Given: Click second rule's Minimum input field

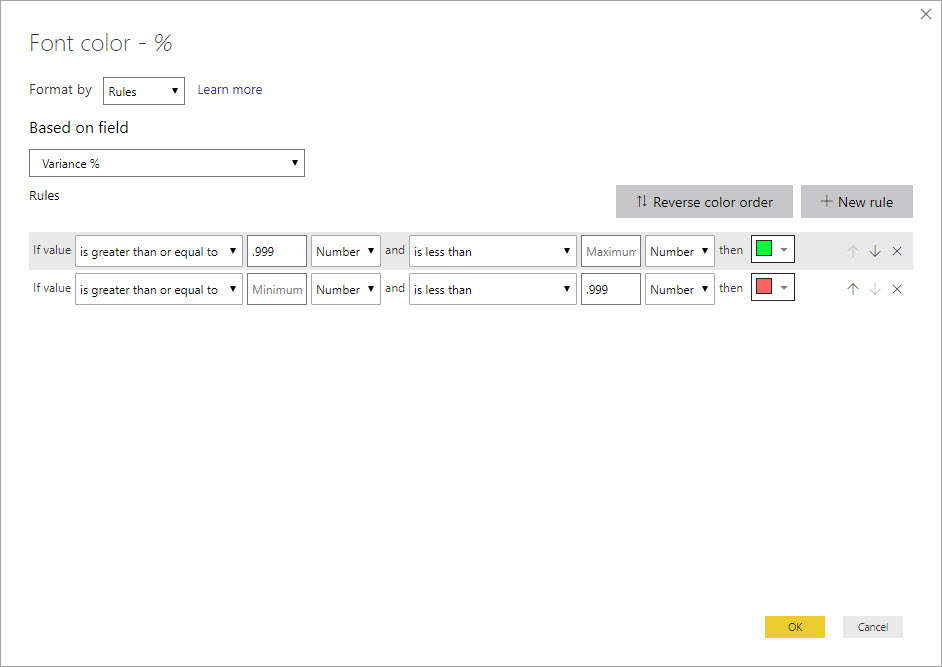Looking at the screenshot, I should pyautogui.click(x=277, y=289).
